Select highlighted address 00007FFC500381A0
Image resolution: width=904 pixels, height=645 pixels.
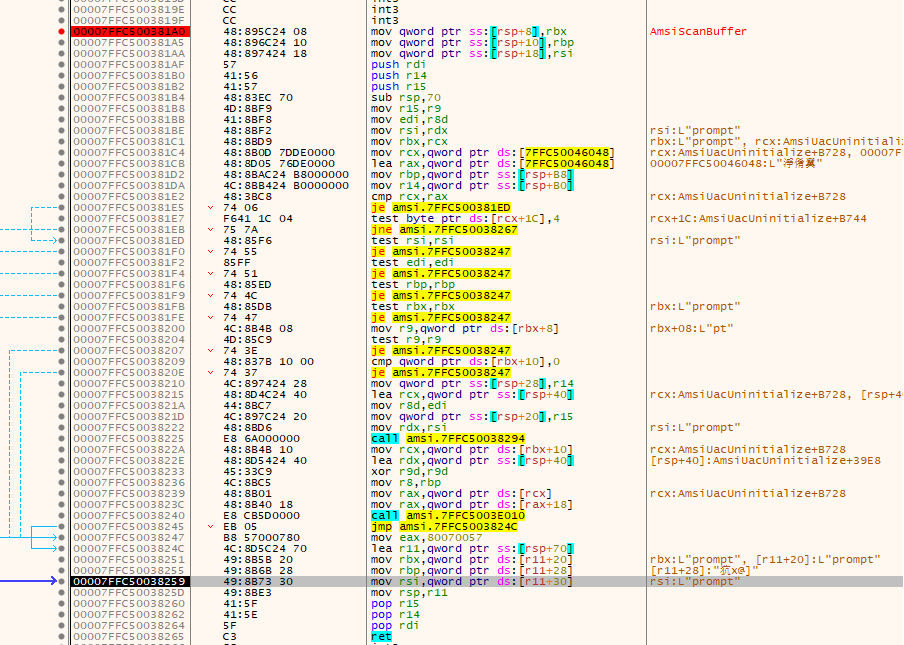coord(130,32)
